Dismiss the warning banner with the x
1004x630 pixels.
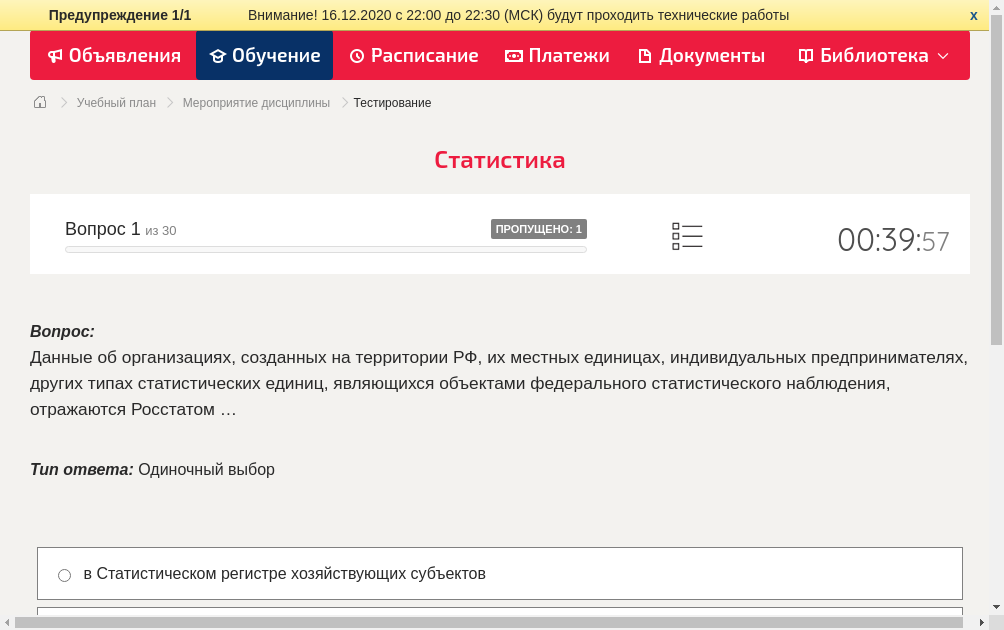pyautogui.click(x=973, y=15)
